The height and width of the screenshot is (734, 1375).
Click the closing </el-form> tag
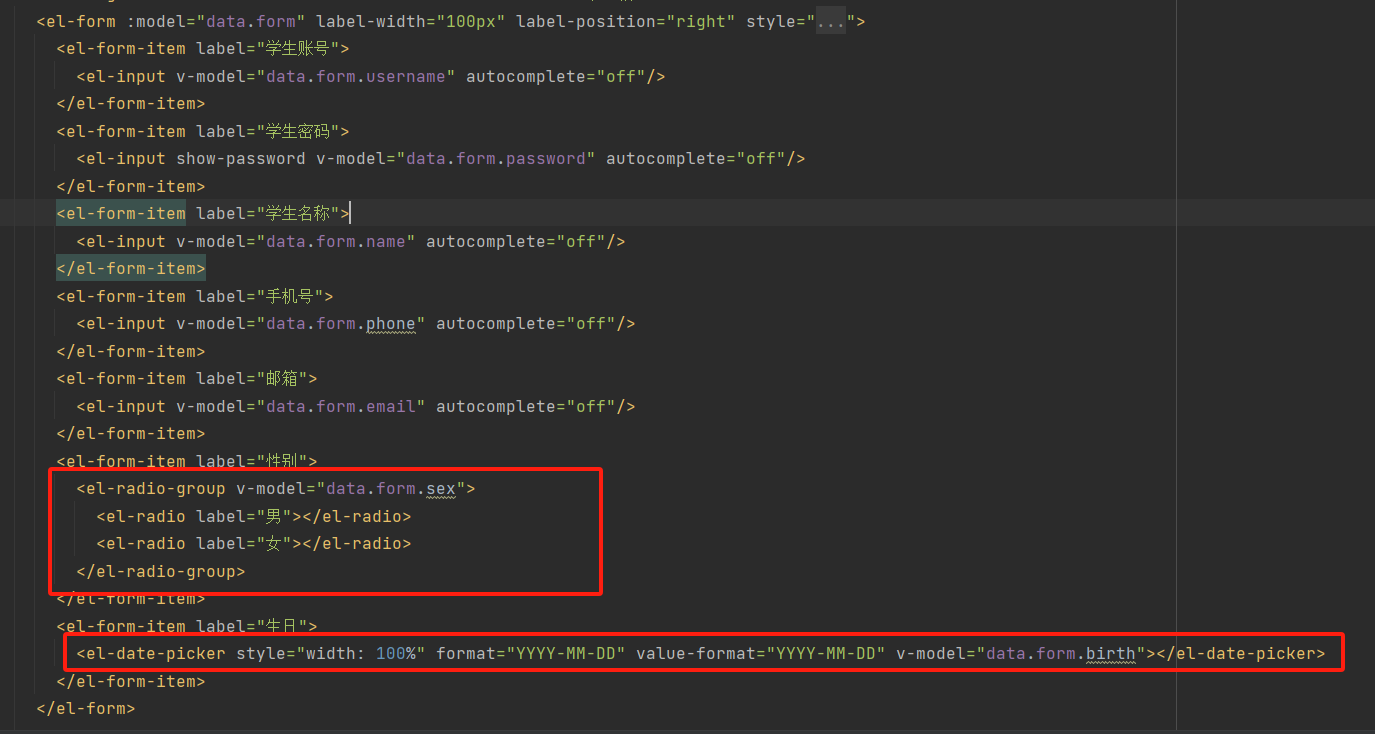(x=86, y=708)
